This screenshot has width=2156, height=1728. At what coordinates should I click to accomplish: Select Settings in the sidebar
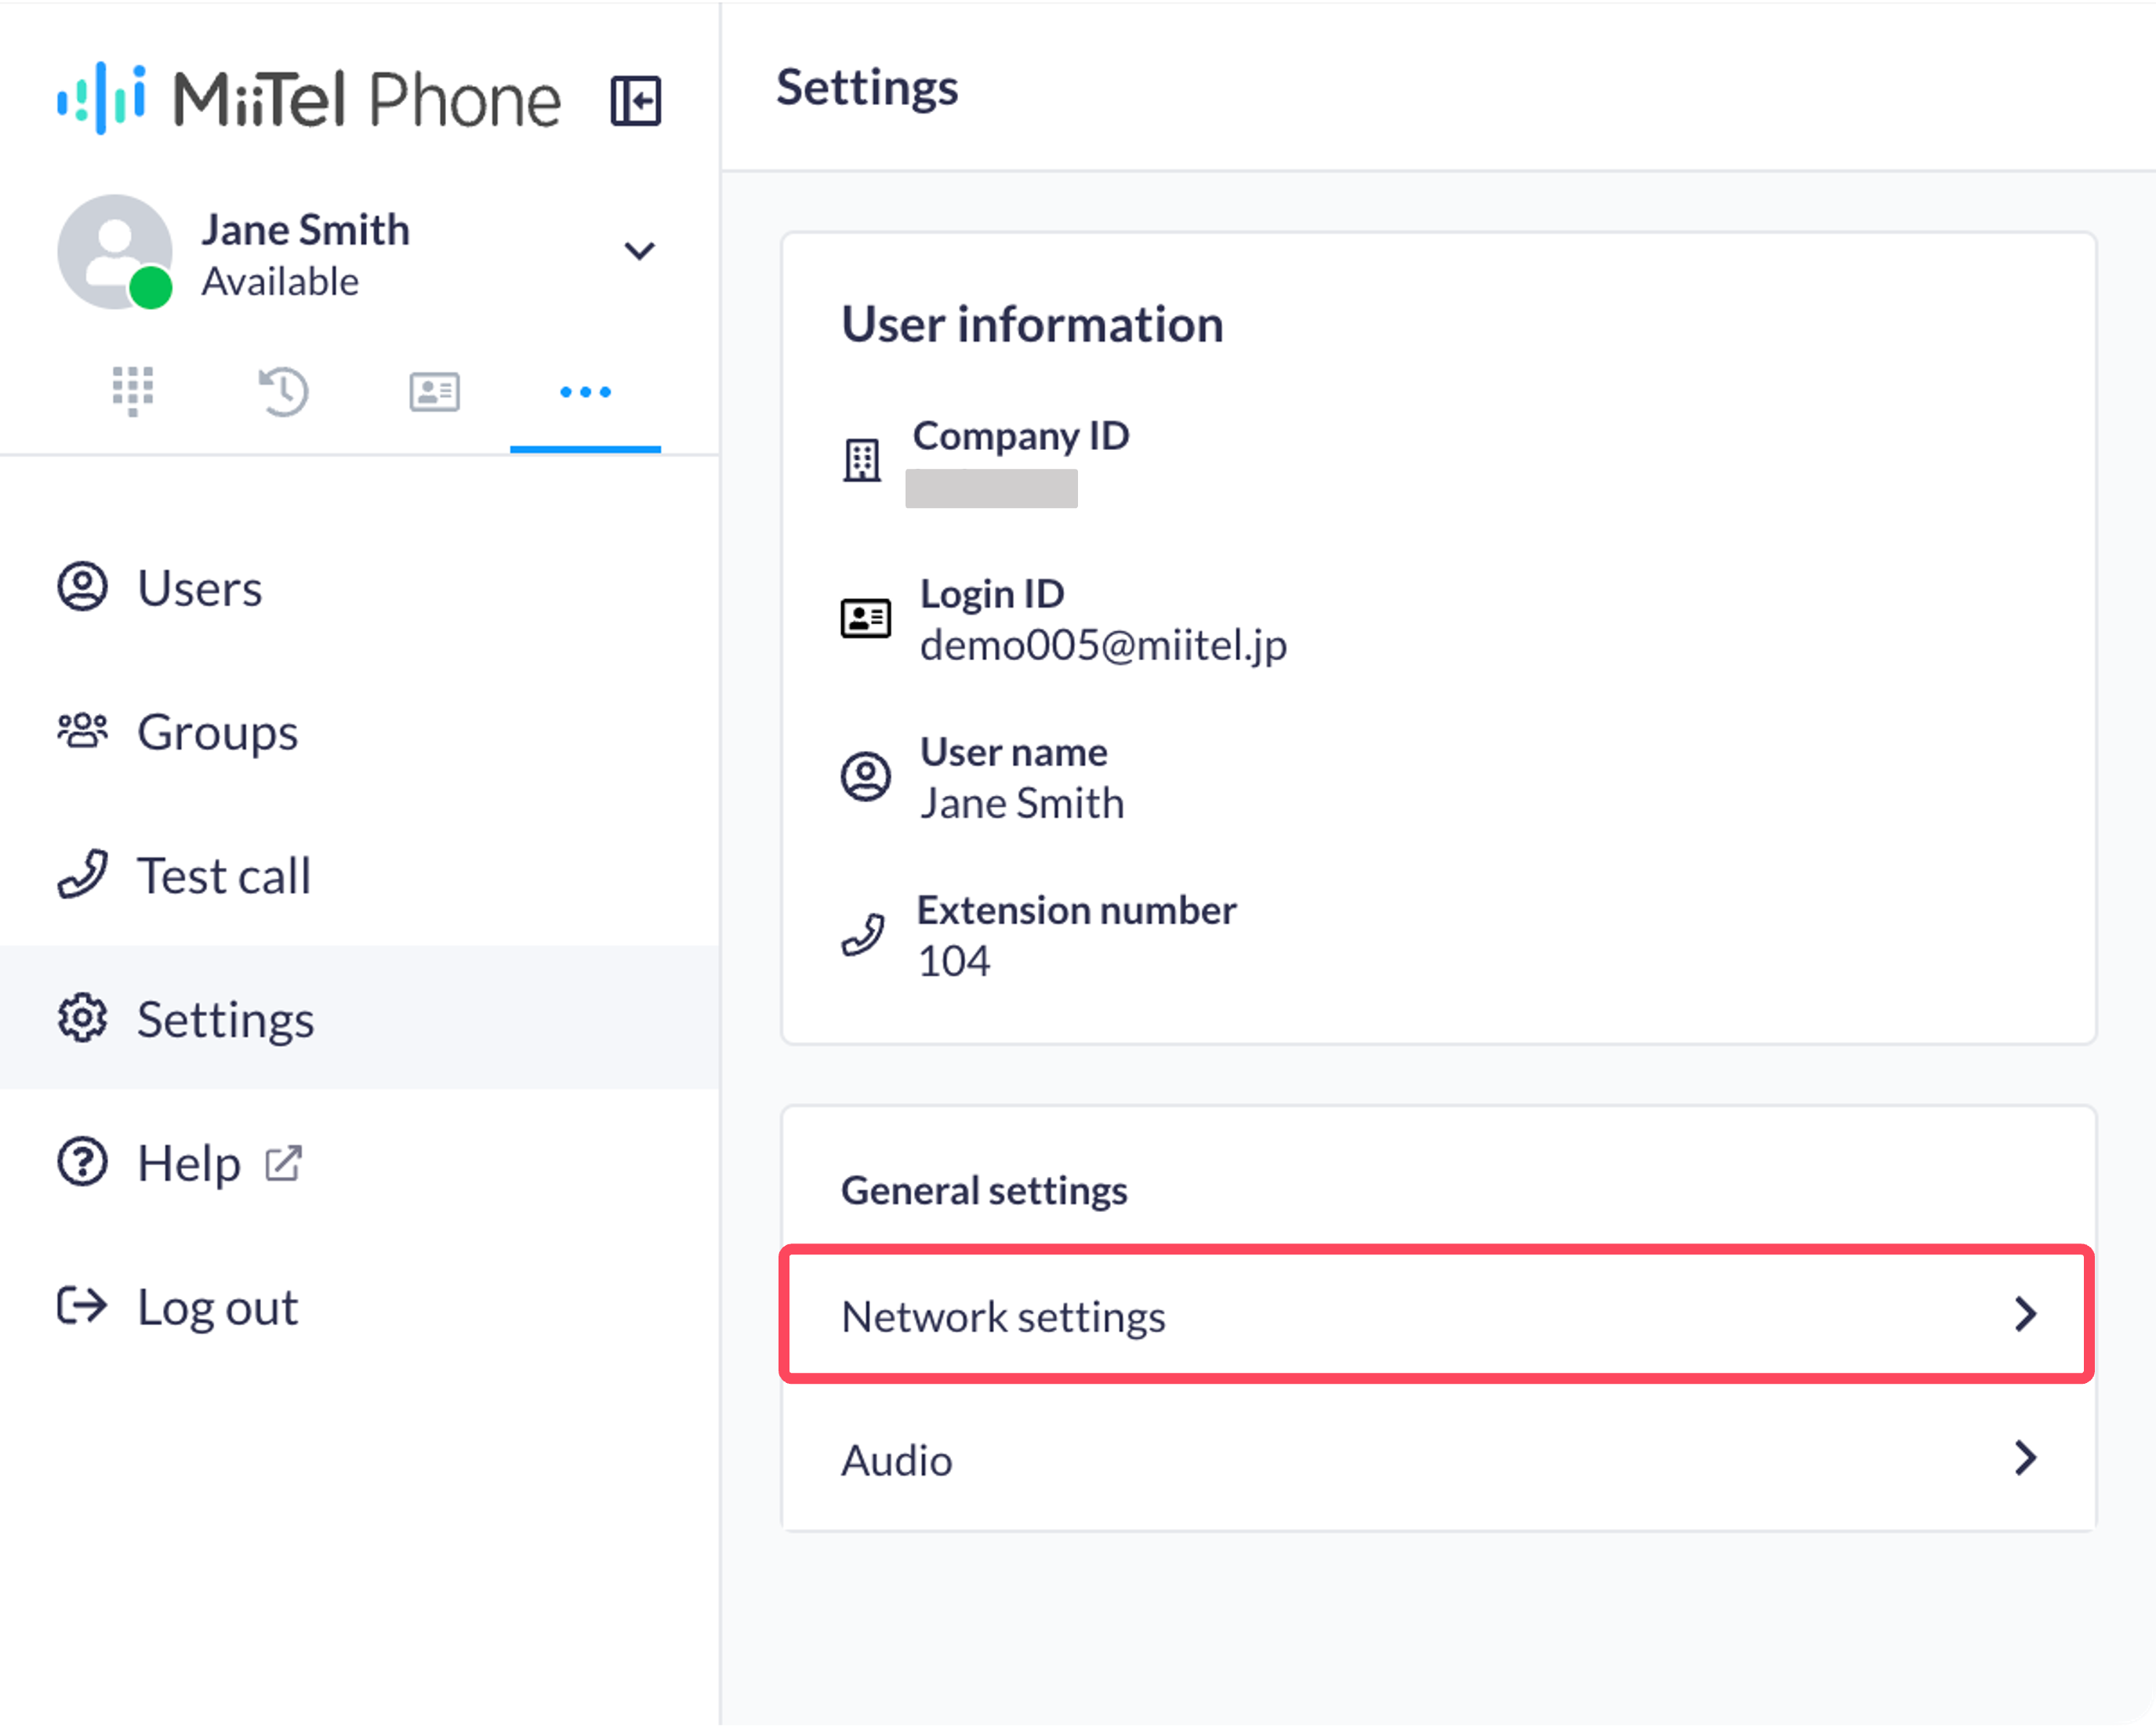pos(359,1019)
